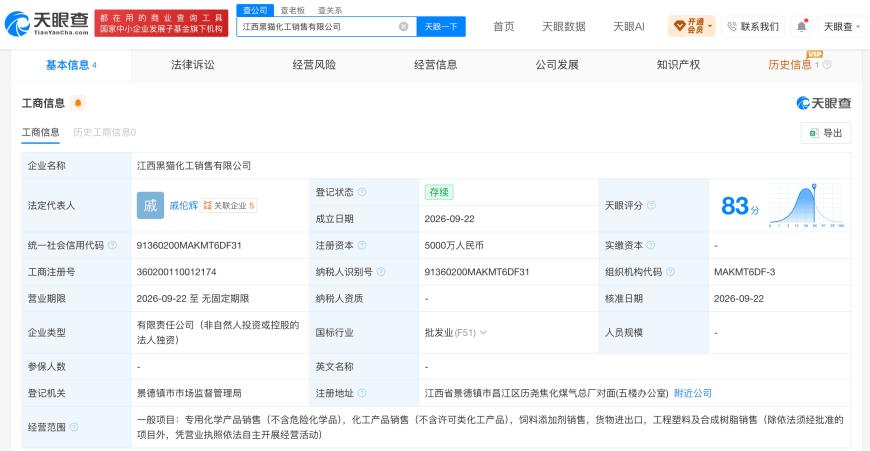This screenshot has height=451, width=870.
Task: Switch to 法律诉讼 tab
Action: click(x=193, y=65)
